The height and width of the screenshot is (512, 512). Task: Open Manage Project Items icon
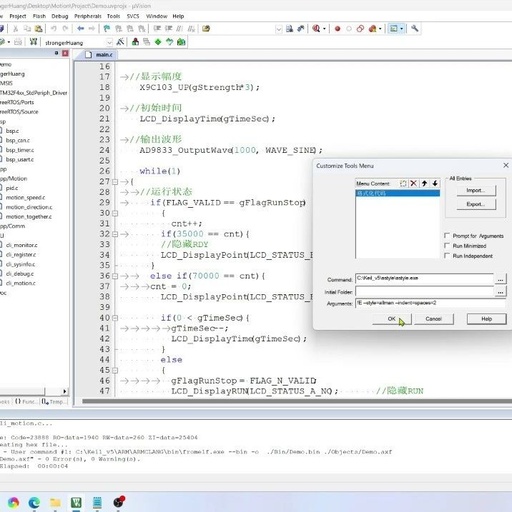tap(136, 42)
